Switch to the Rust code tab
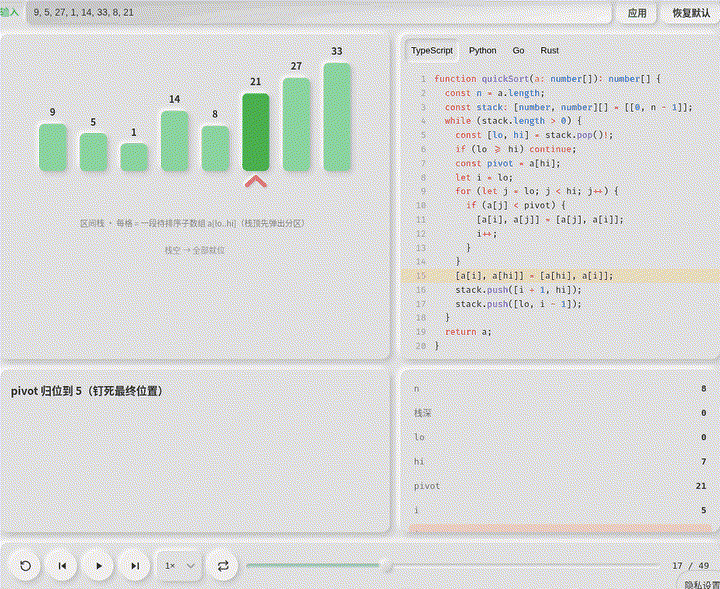Image resolution: width=720 pixels, height=589 pixels. [x=549, y=50]
